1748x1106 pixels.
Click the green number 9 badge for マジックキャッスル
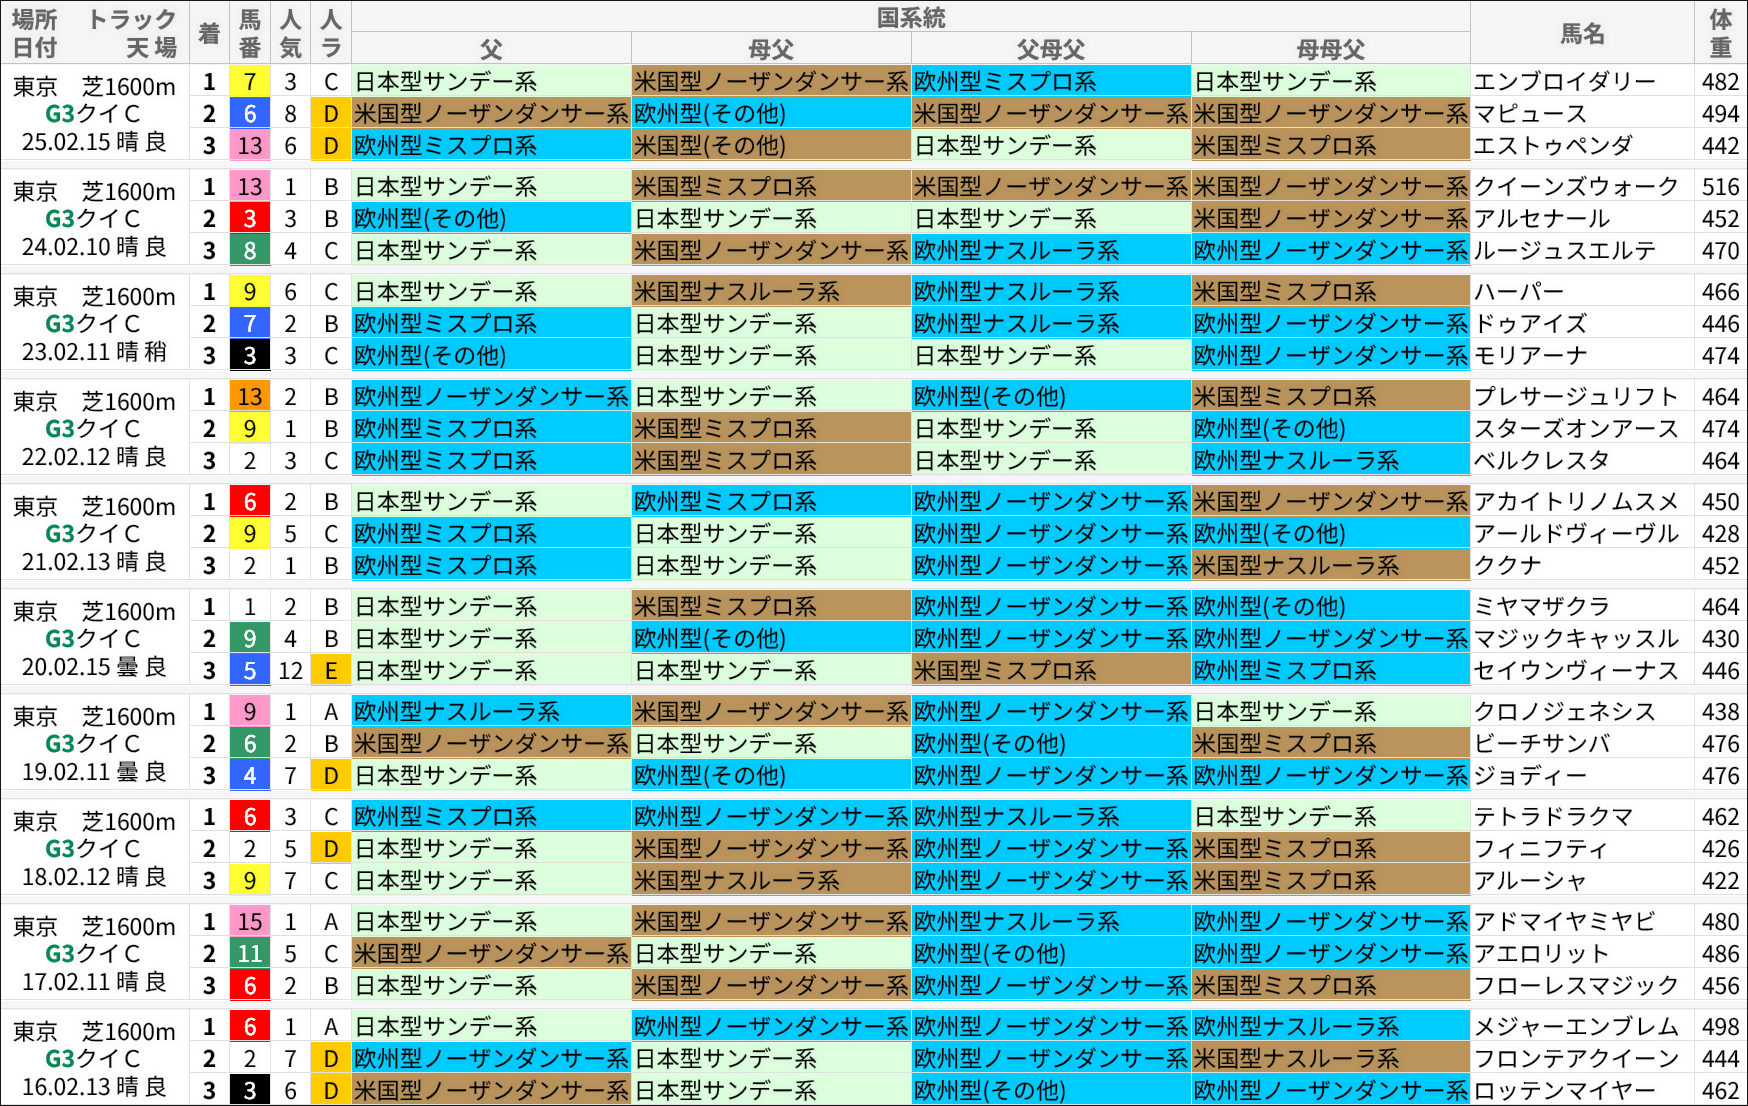click(248, 638)
